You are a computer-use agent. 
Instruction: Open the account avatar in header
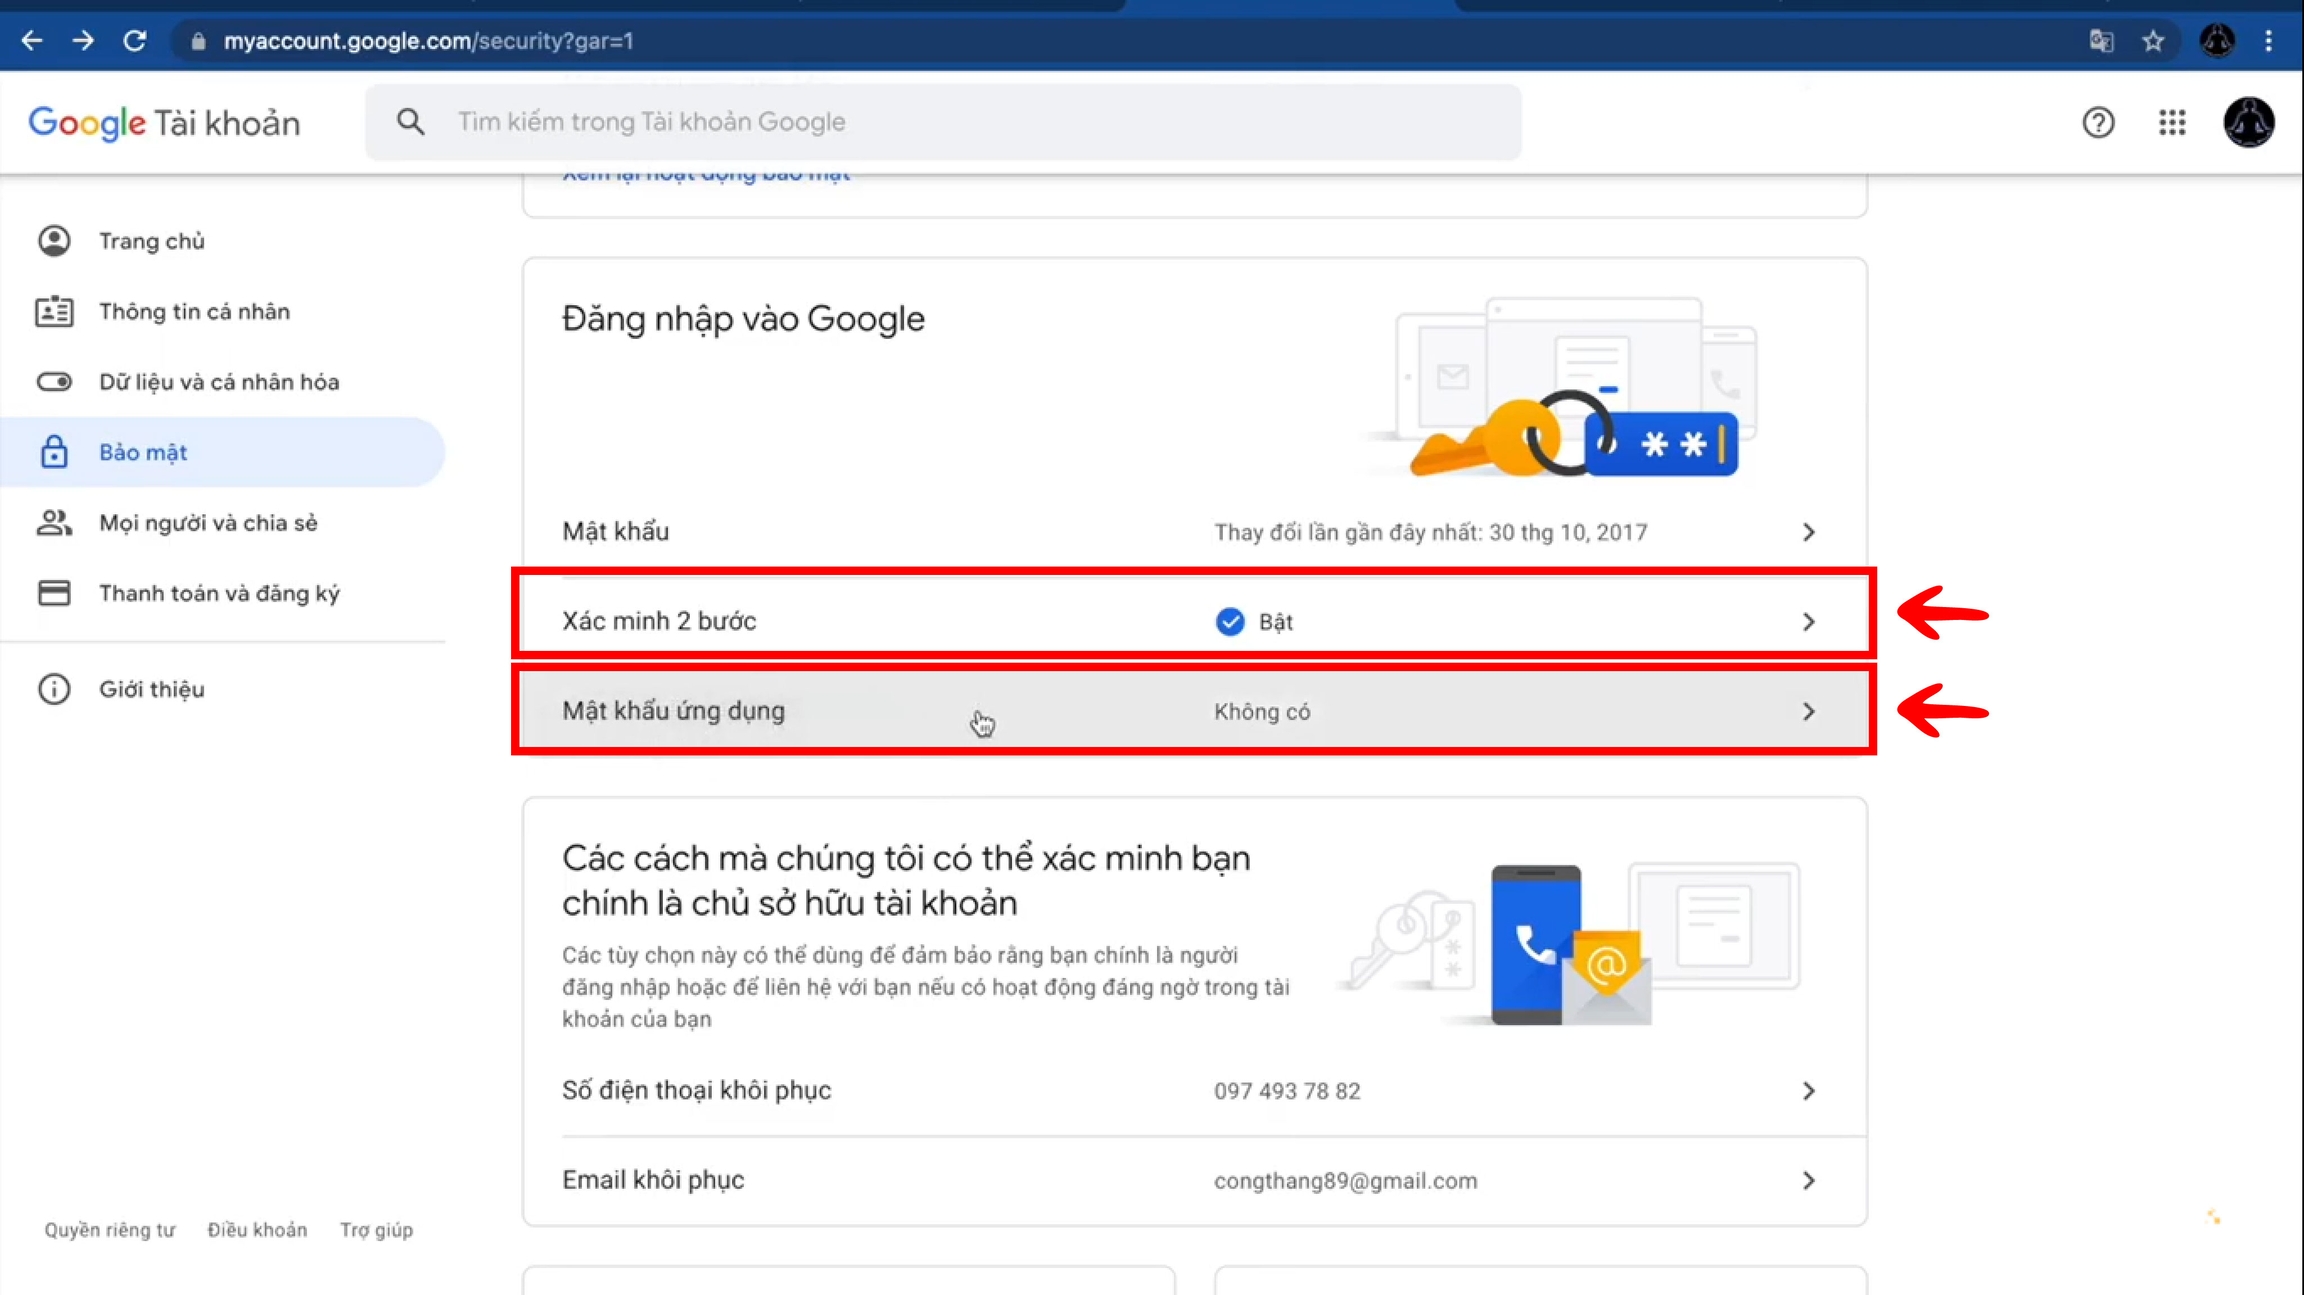tap(2248, 122)
